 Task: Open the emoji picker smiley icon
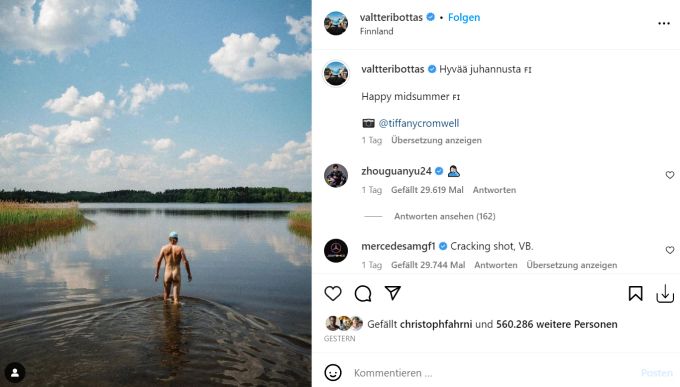[x=333, y=373]
